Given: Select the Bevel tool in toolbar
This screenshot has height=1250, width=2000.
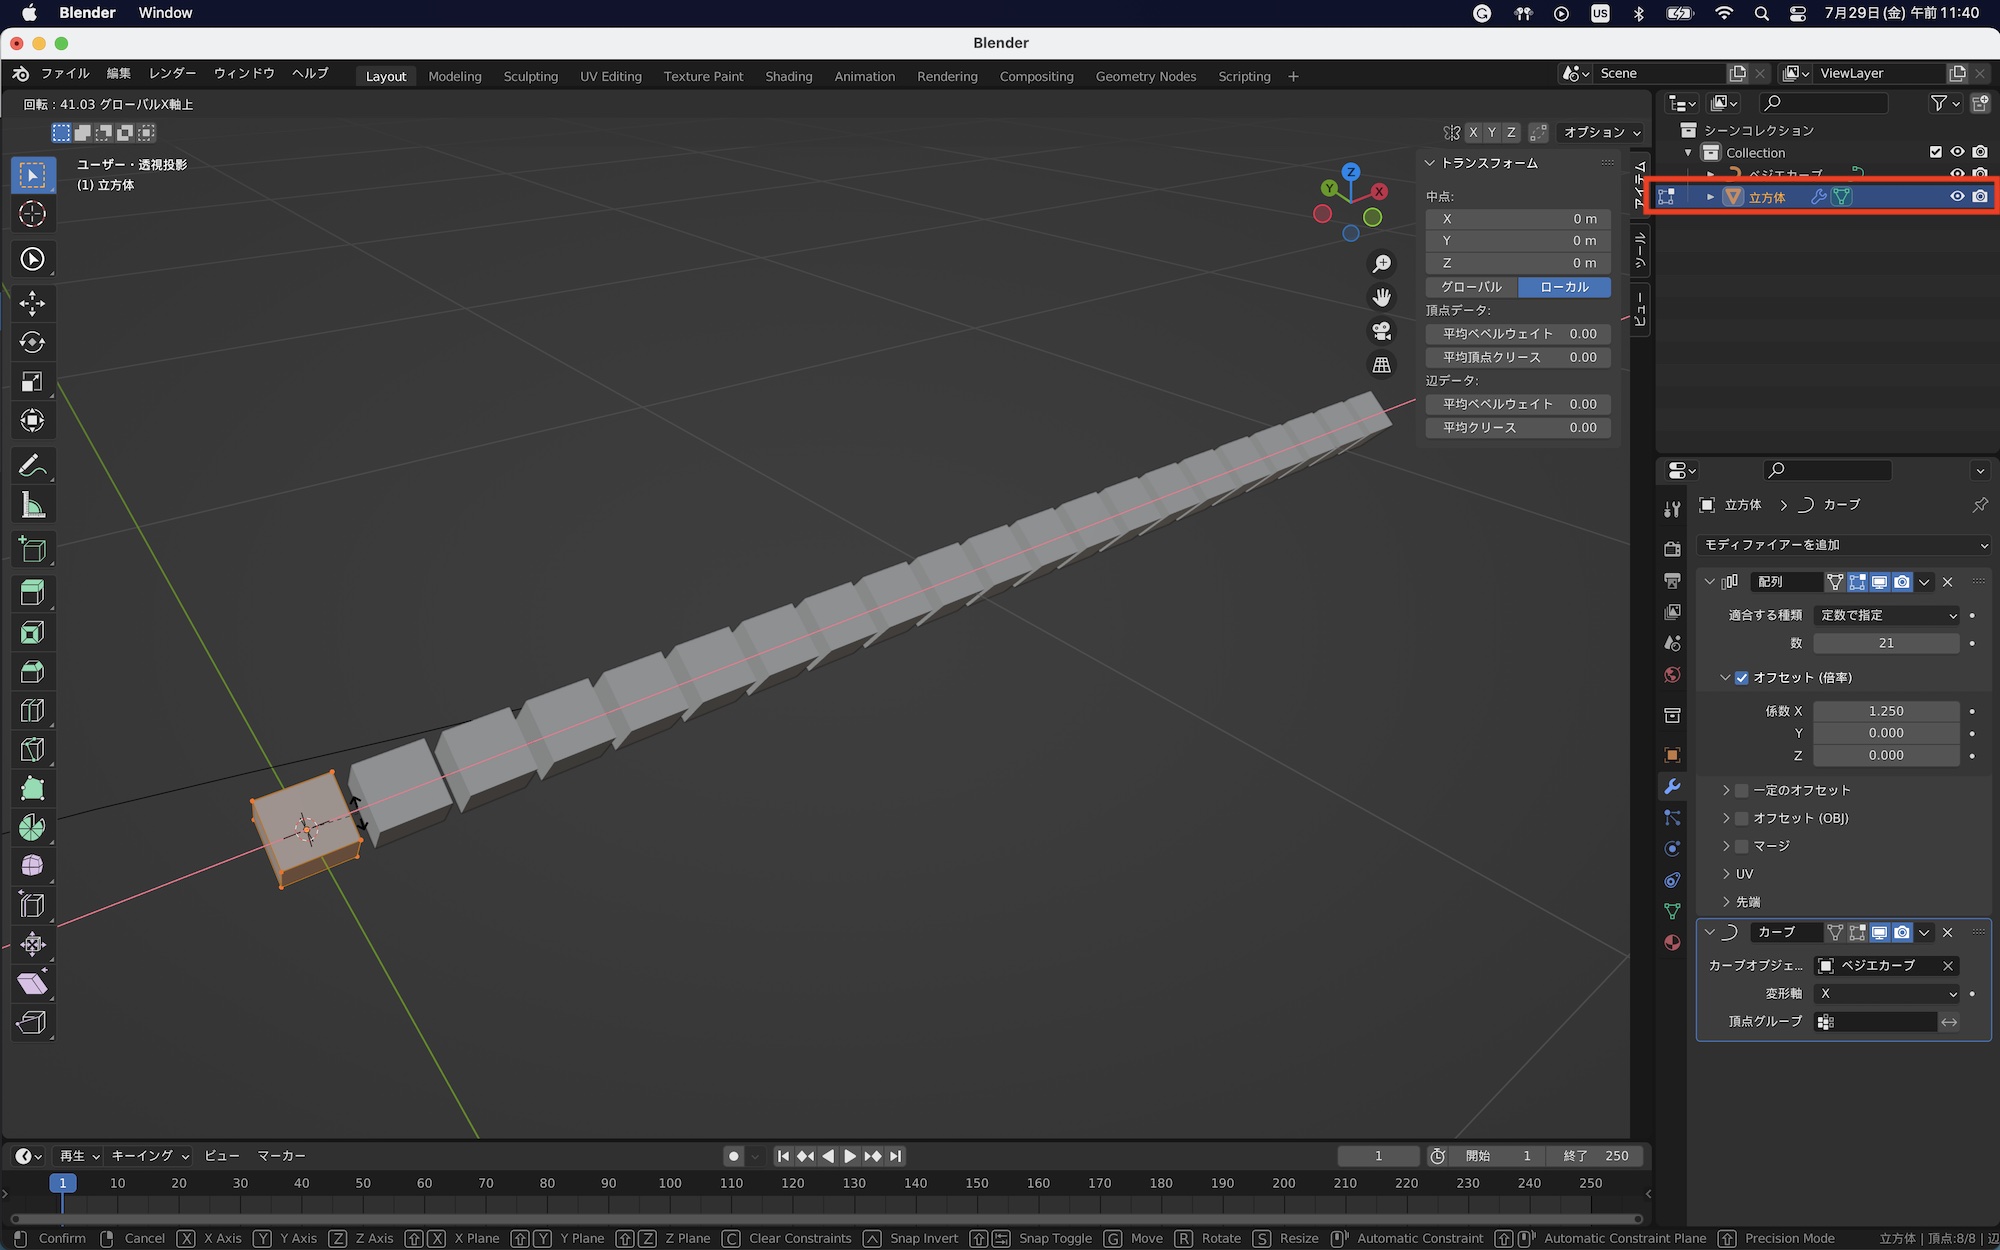Looking at the screenshot, I should click(32, 671).
